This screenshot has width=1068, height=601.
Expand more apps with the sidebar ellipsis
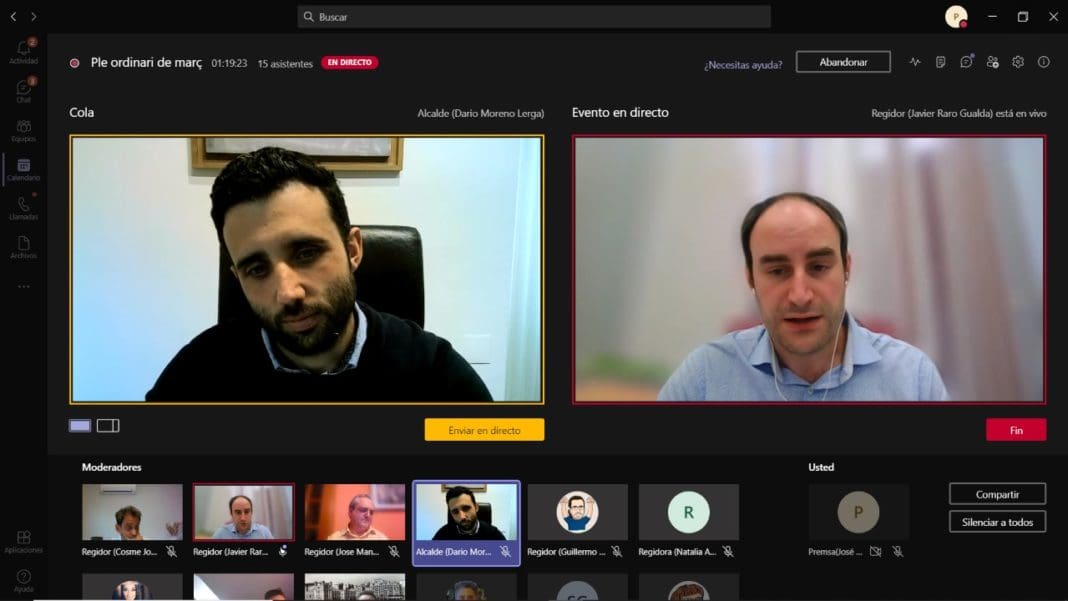(x=24, y=287)
